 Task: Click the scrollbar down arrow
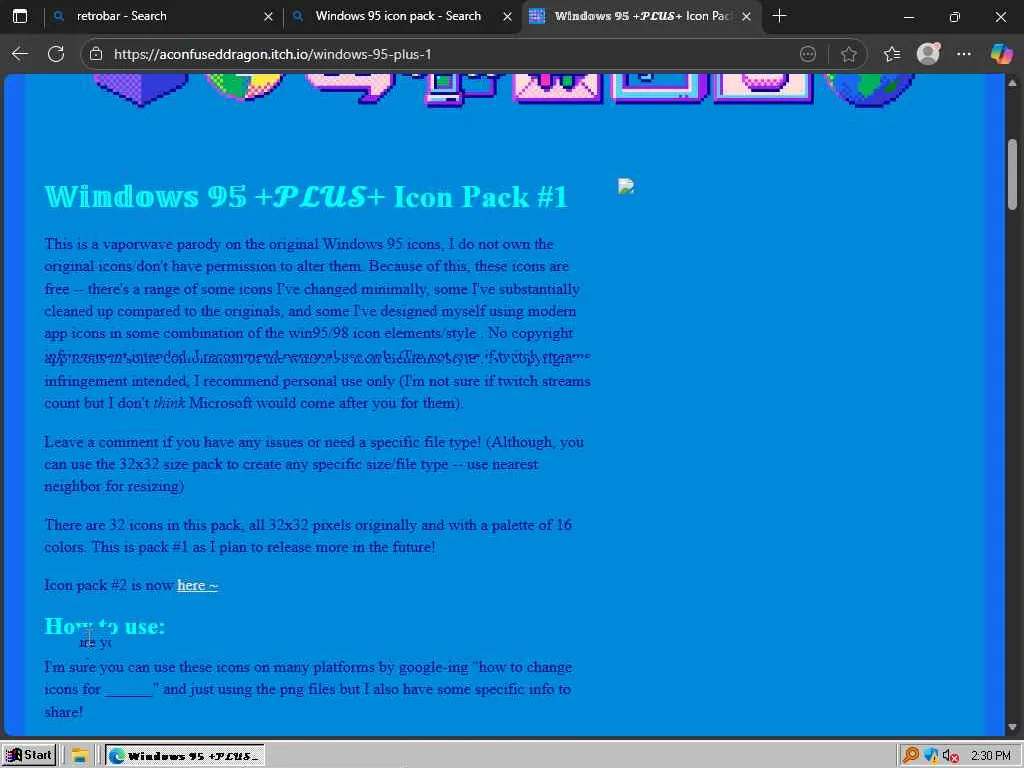[x=1012, y=726]
